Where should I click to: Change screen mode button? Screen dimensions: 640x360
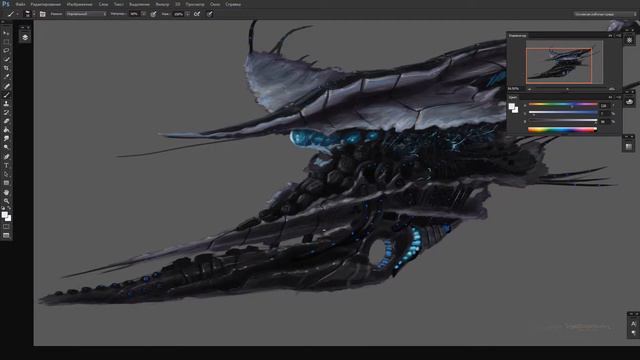6,236
